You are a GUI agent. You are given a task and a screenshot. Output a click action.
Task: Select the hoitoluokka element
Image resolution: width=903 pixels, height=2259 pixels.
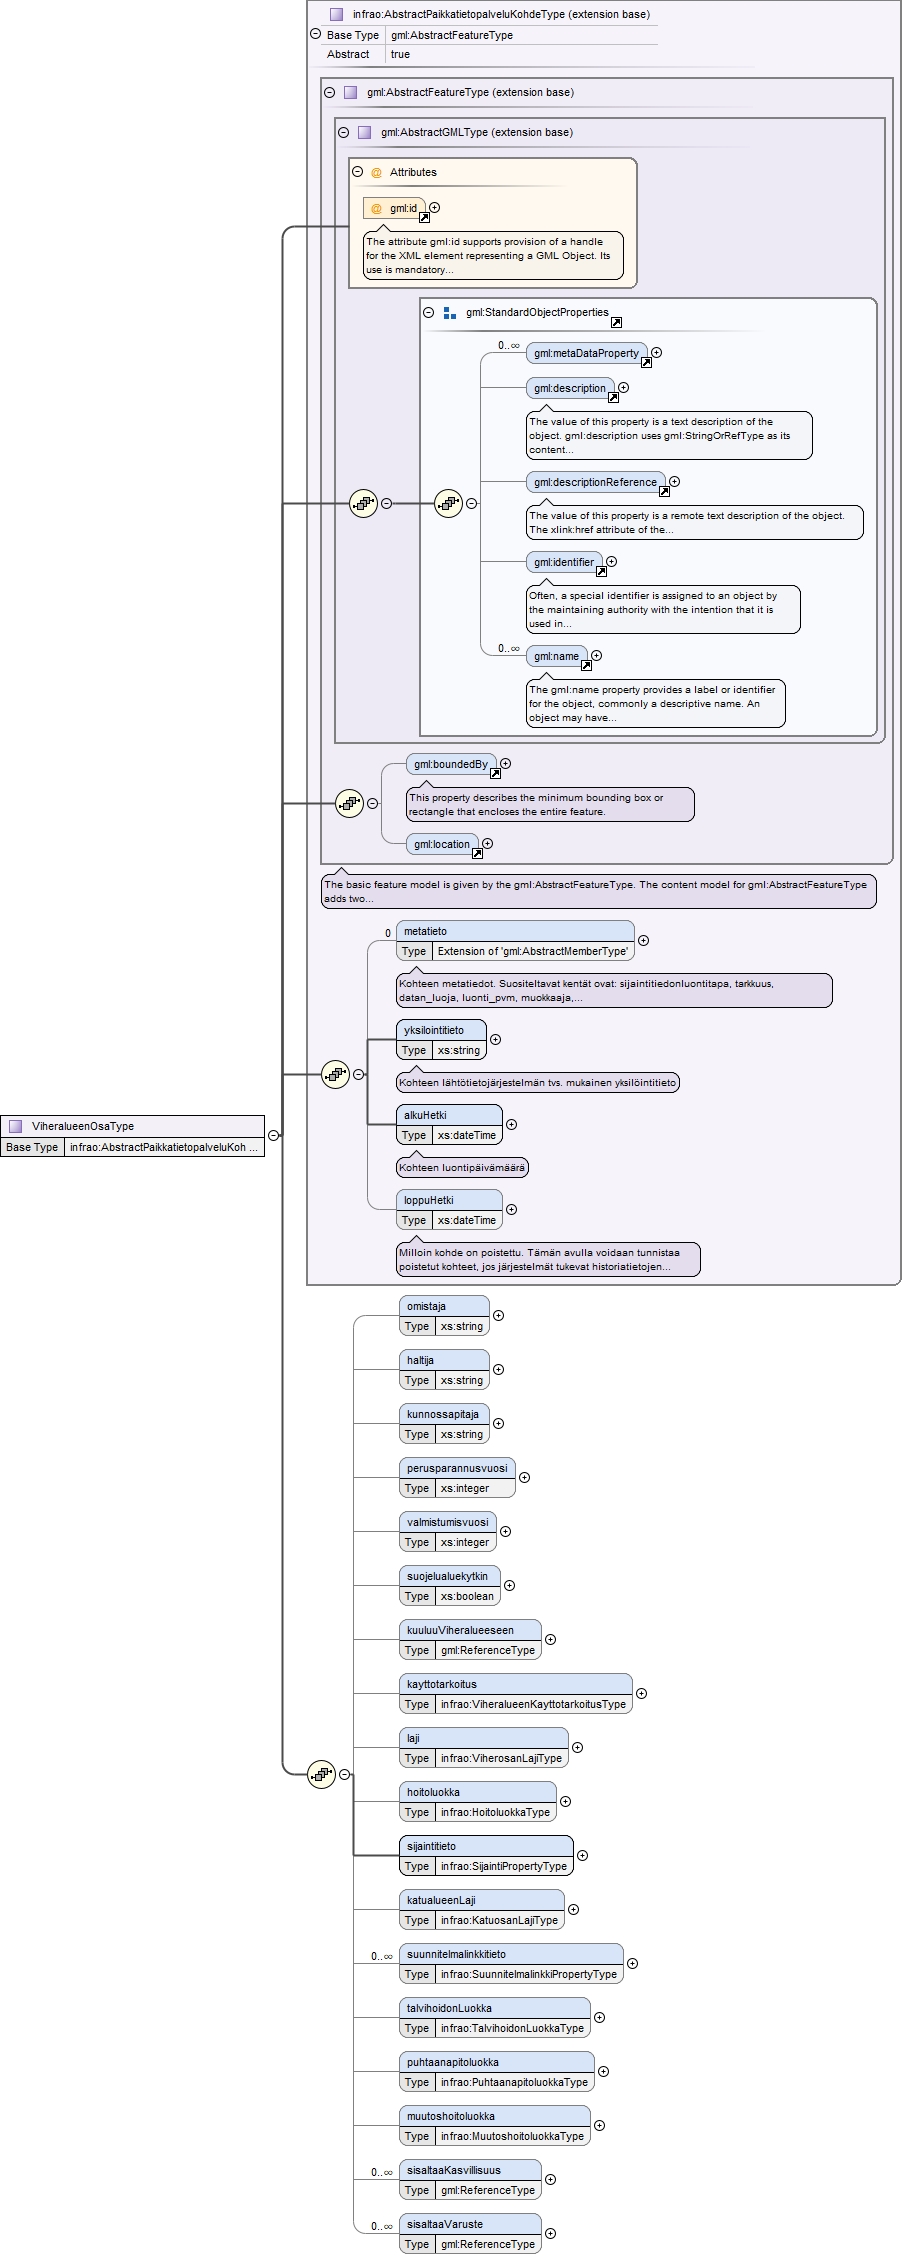(x=478, y=1802)
